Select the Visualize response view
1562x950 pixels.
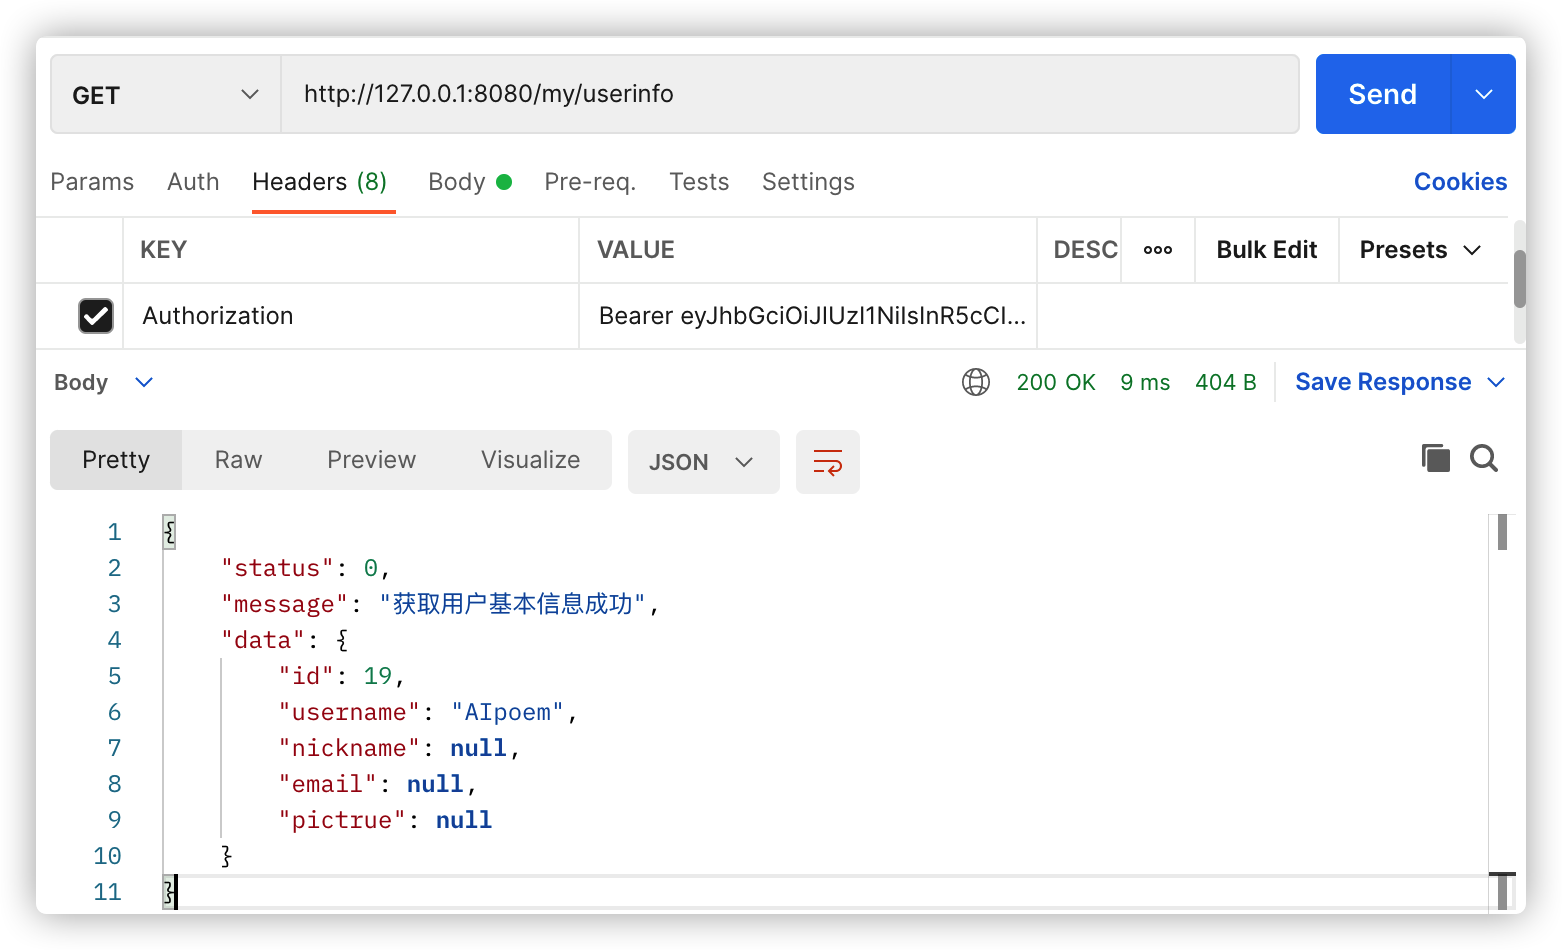530,460
